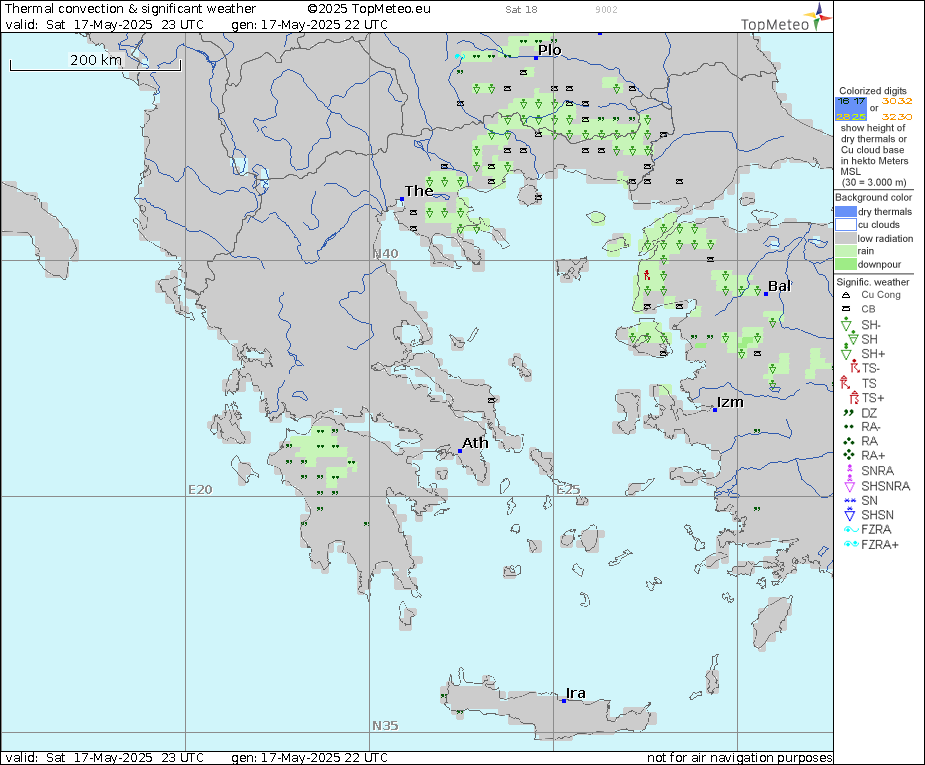Screen dimensions: 925x765
Task: Click the Ath city label
Action: click(475, 442)
